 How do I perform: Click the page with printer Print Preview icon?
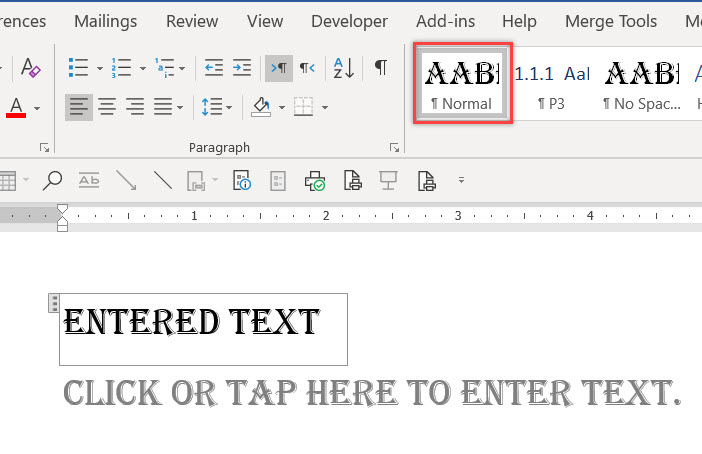352,180
